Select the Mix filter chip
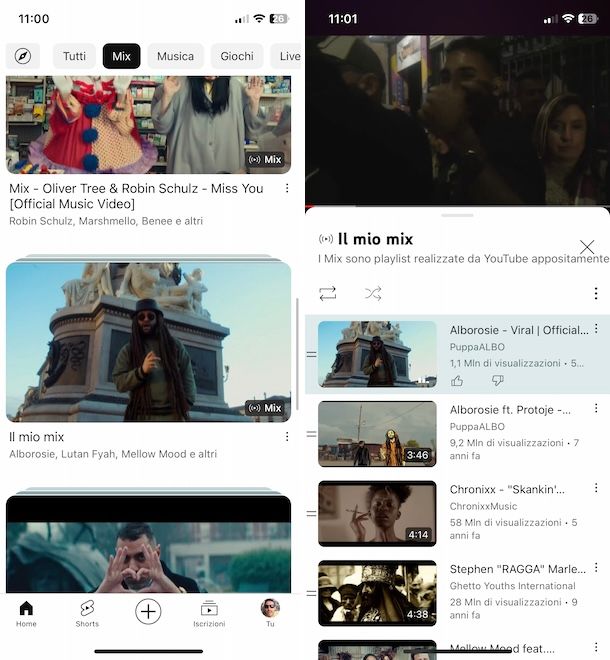Image resolution: width=610 pixels, height=660 pixels. (x=121, y=56)
